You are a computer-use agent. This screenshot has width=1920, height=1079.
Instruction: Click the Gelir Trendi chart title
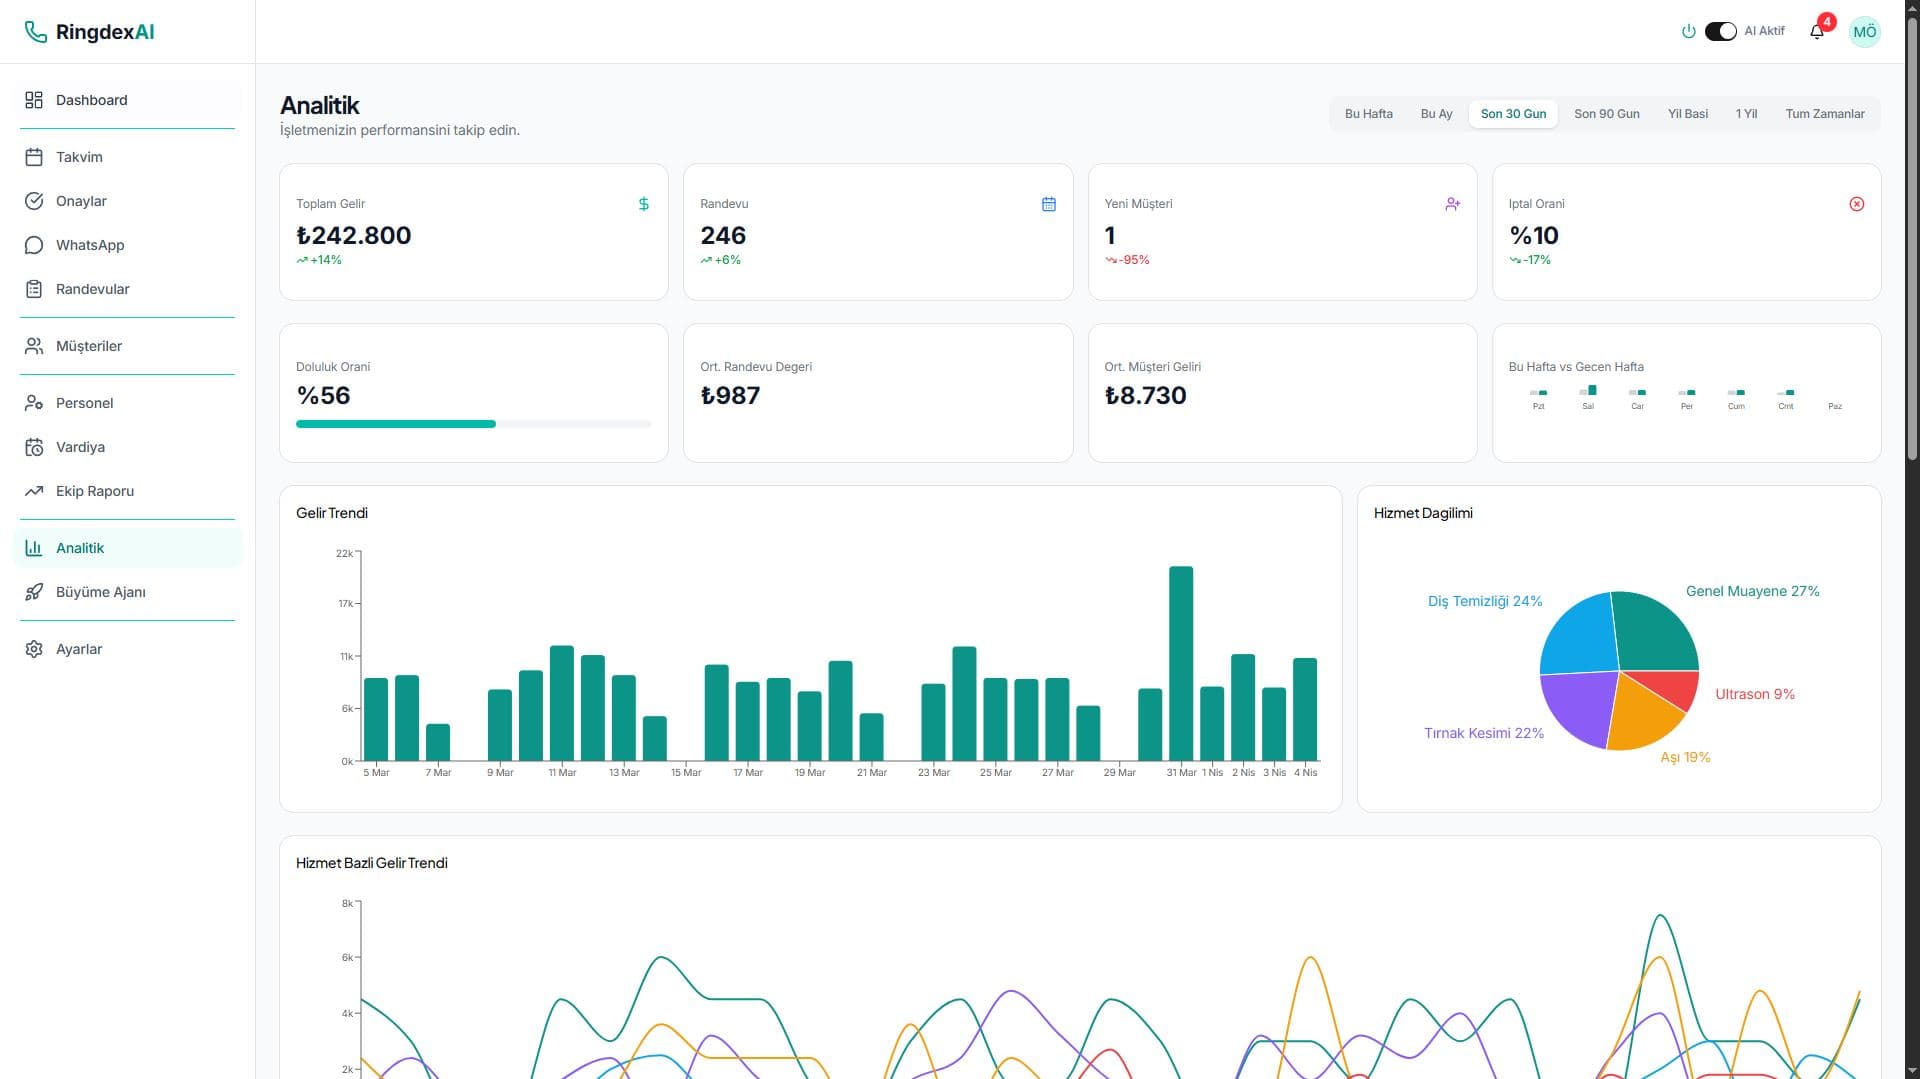332,513
